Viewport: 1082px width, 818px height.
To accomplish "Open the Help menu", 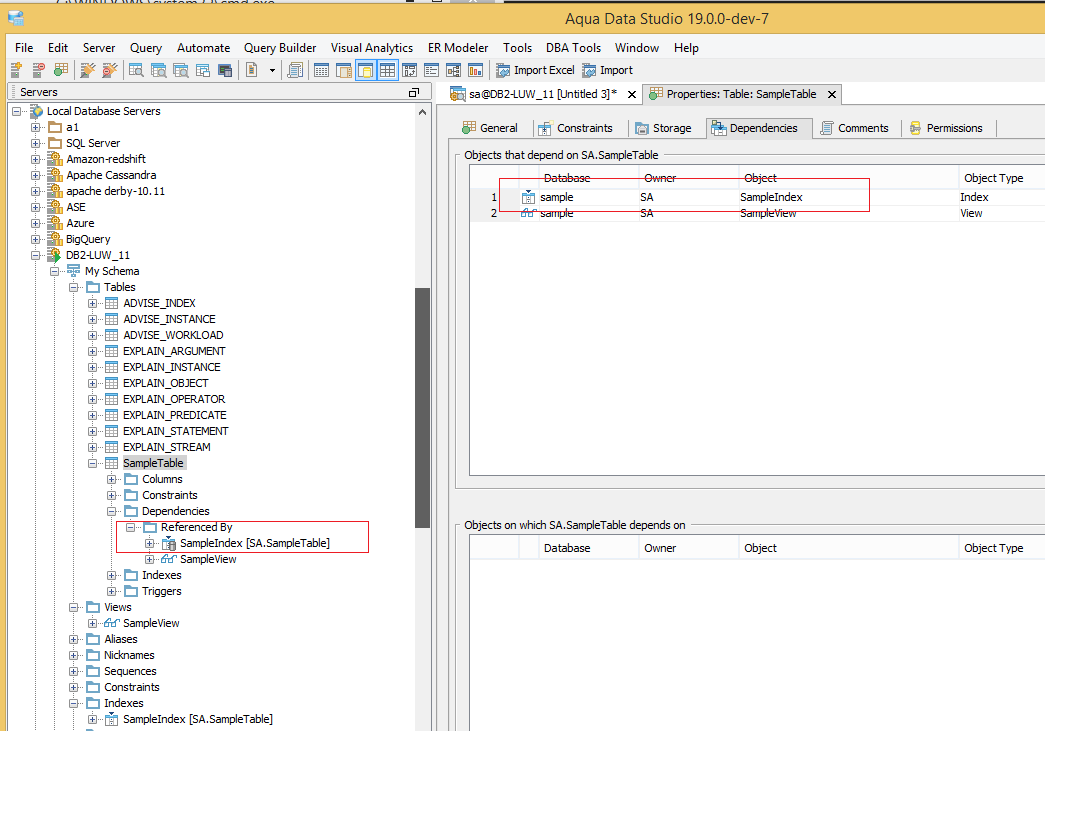I will [x=687, y=48].
